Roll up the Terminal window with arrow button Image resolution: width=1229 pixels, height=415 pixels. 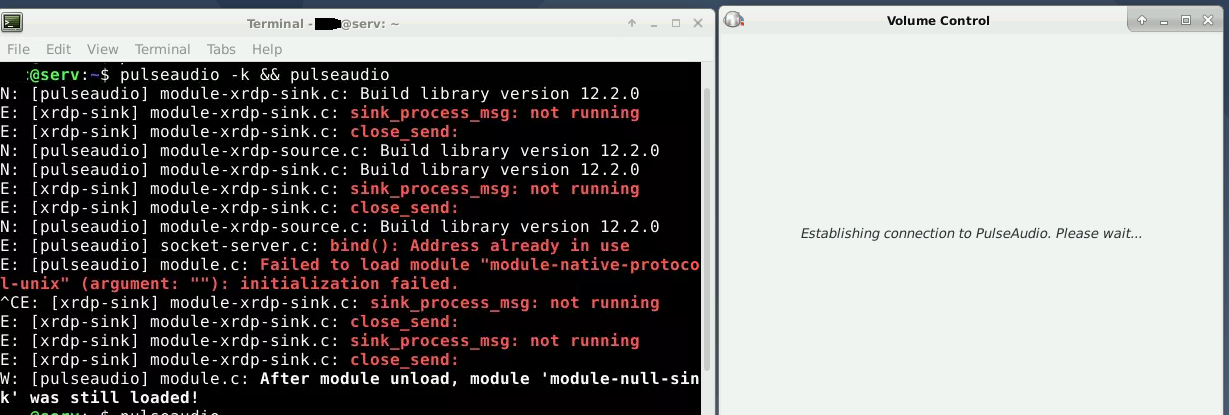pyautogui.click(x=632, y=23)
